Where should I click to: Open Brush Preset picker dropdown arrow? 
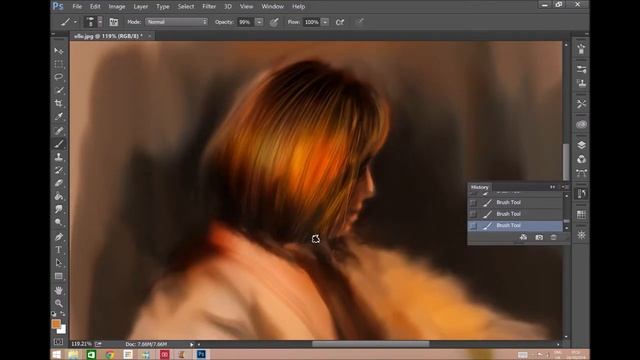coord(100,22)
